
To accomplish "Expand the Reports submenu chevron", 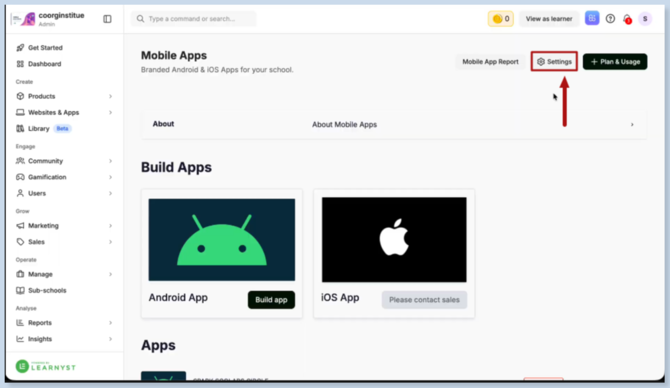I will (110, 323).
